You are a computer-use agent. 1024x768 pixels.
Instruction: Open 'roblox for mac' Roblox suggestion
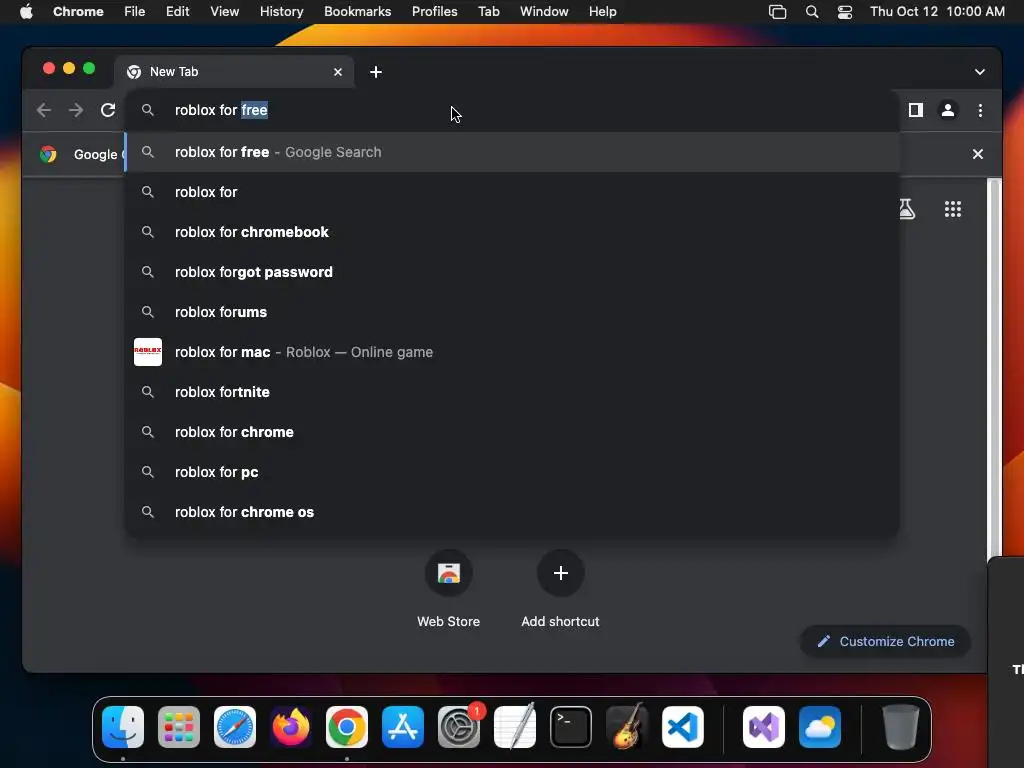tap(512, 352)
